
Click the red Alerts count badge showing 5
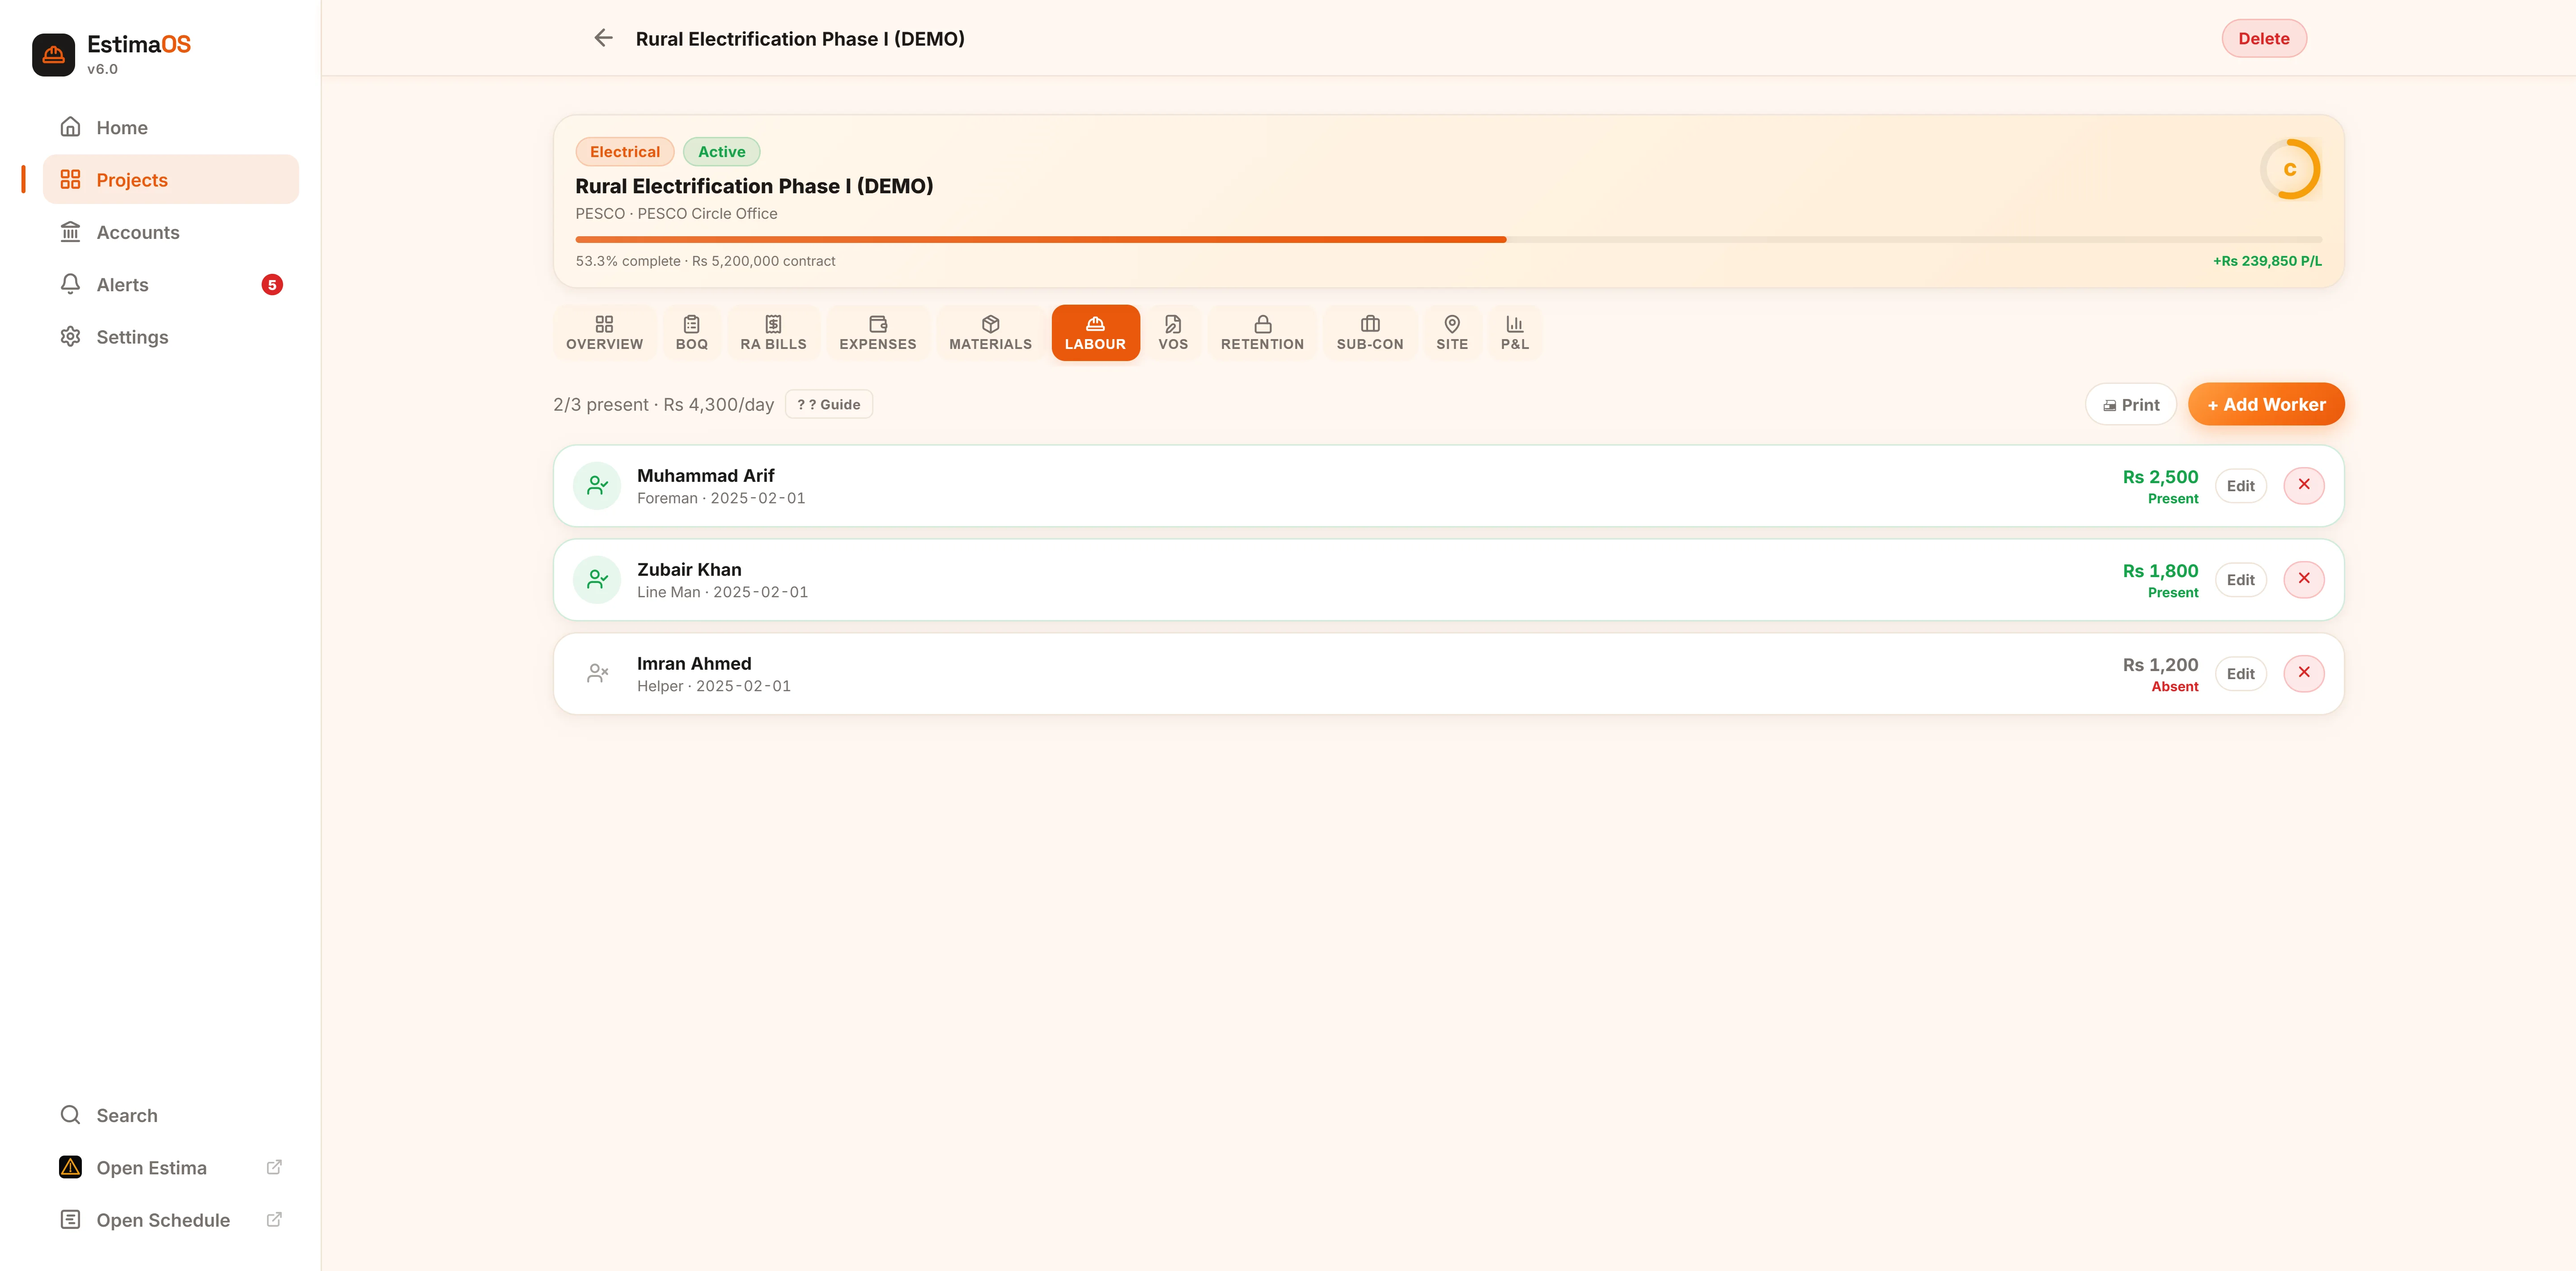coord(272,285)
